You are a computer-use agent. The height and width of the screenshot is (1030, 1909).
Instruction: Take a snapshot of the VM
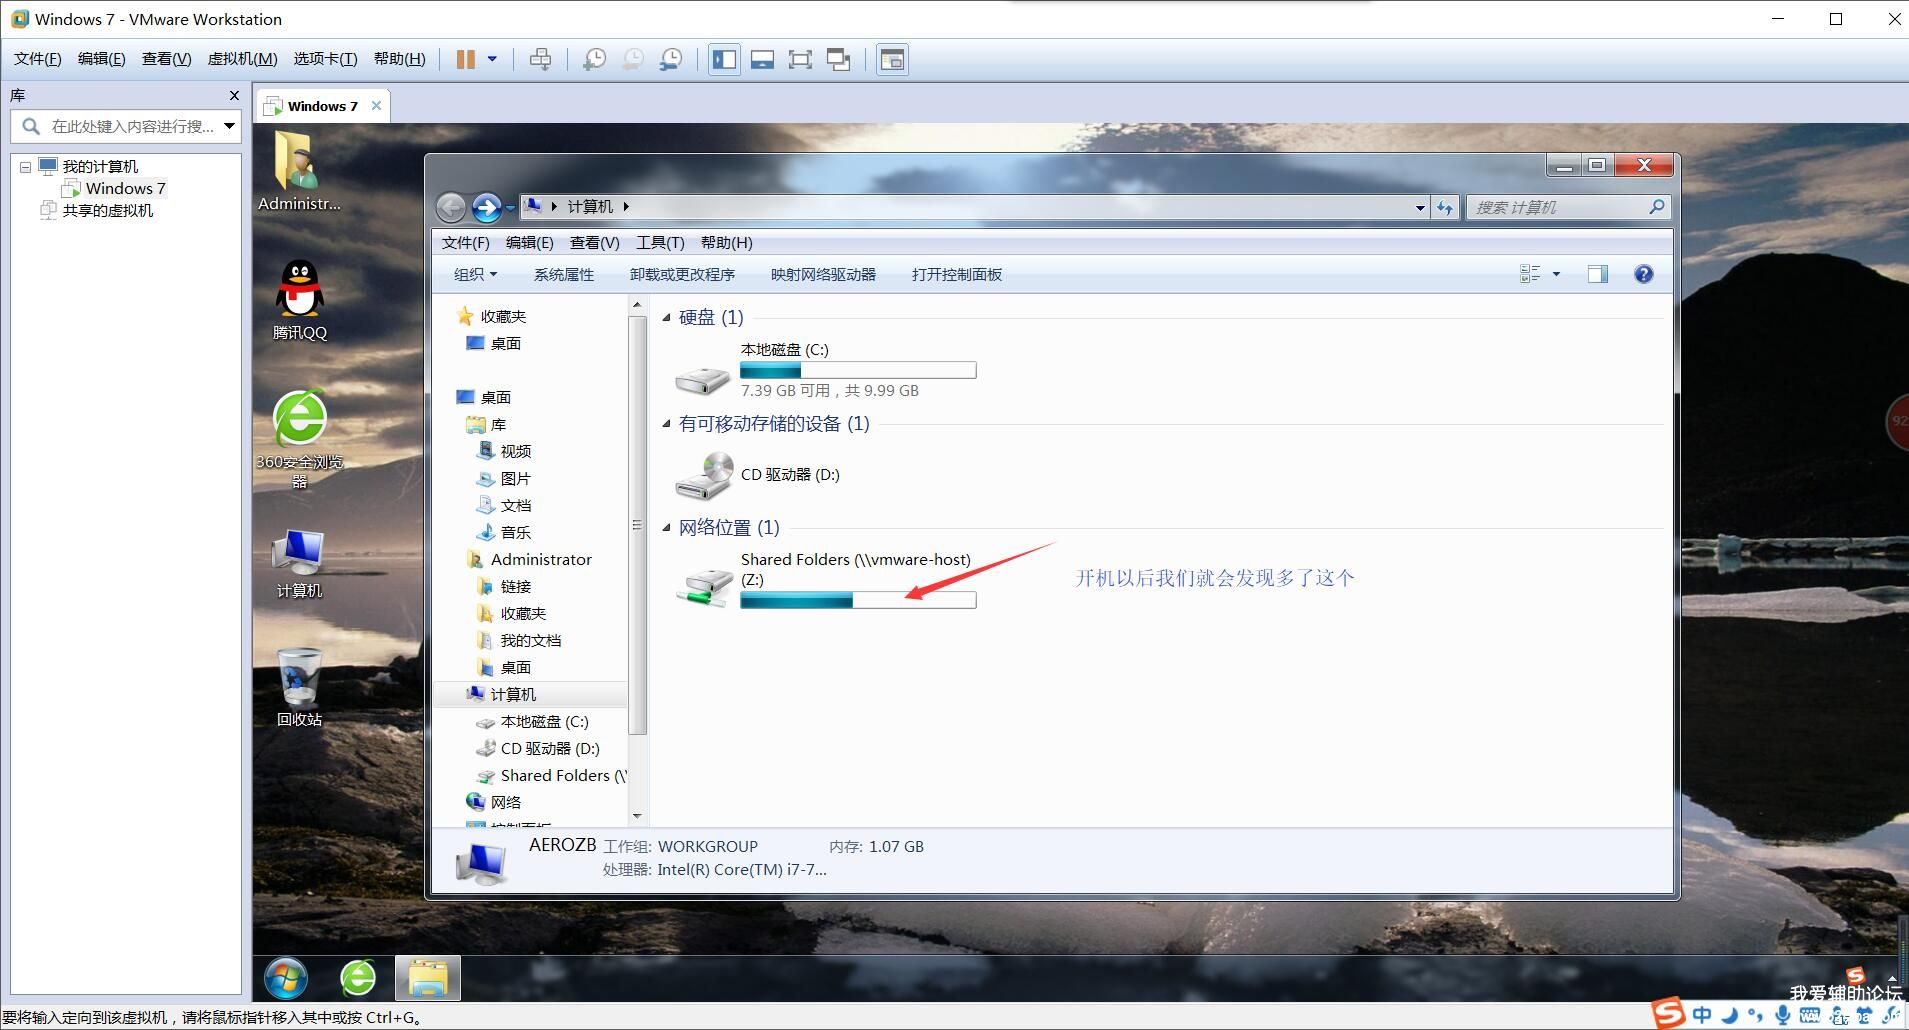[x=594, y=60]
